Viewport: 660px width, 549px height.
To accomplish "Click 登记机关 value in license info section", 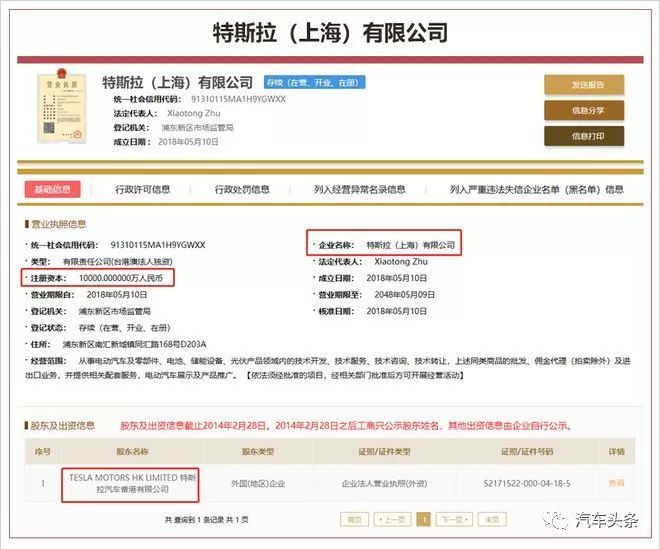I will tap(114, 312).
